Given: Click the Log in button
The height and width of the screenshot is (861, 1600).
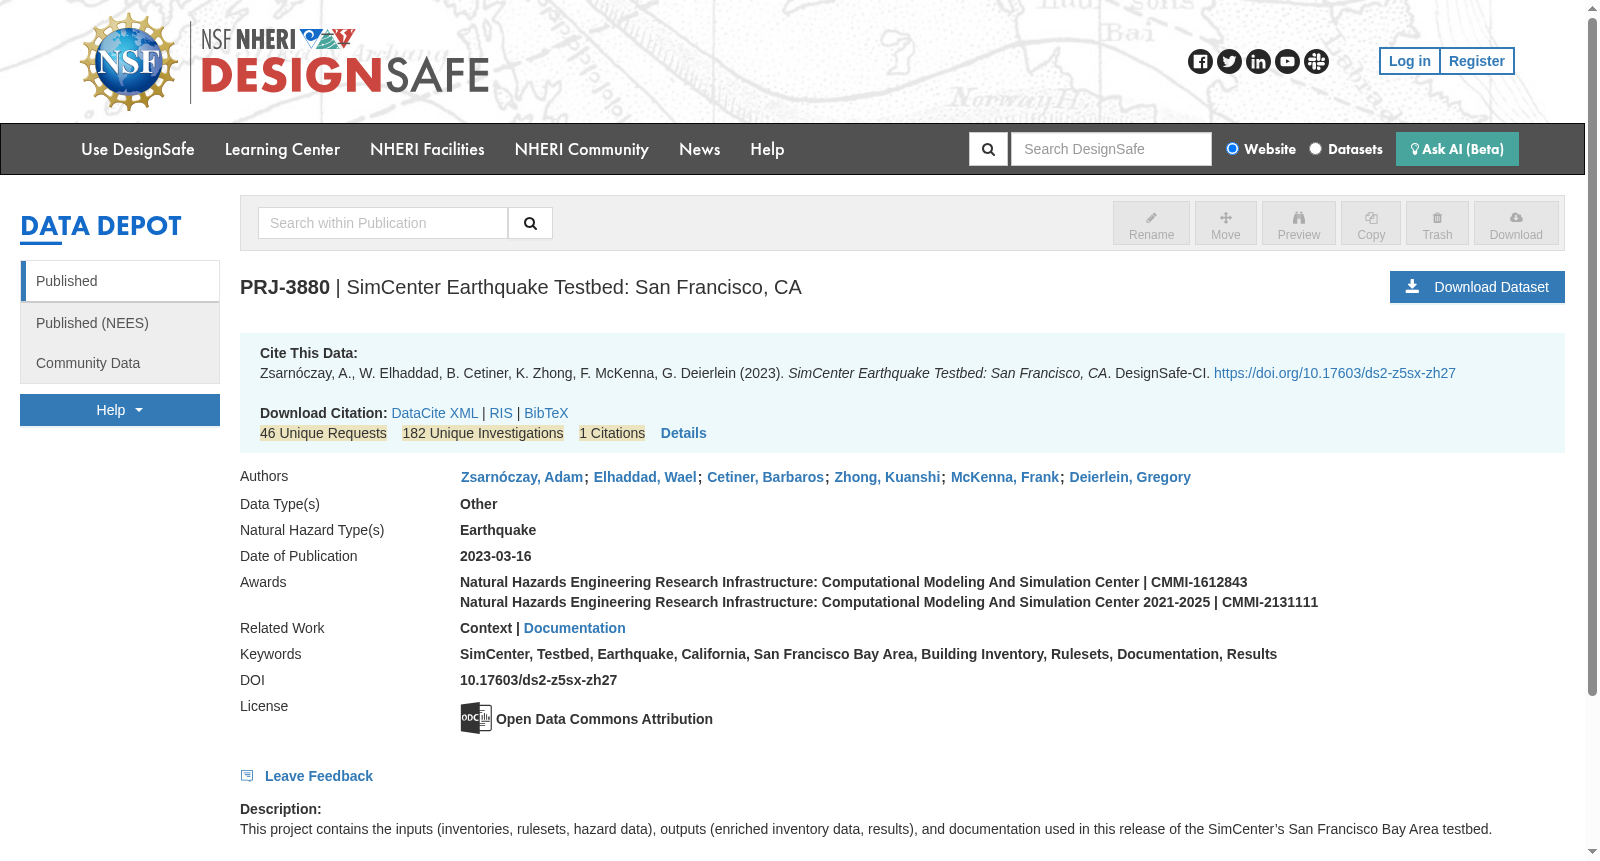Looking at the screenshot, I should [x=1409, y=61].
